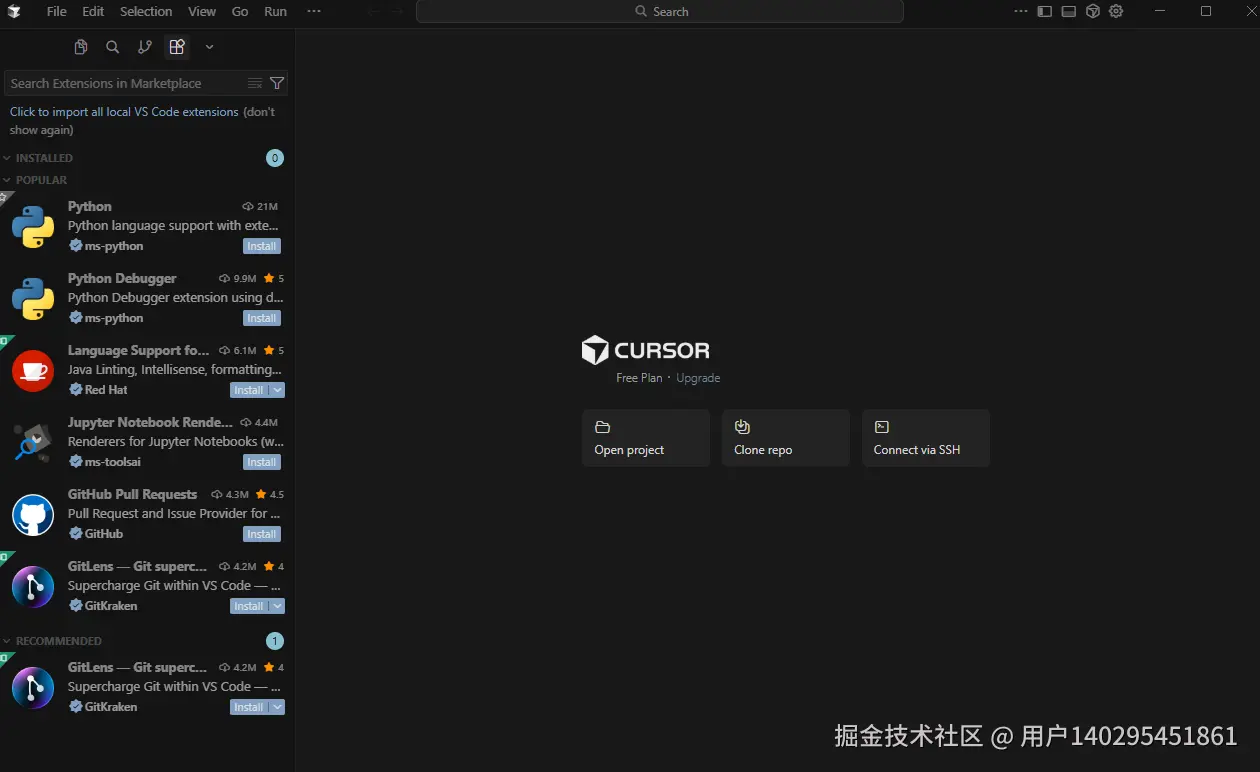Click import all local VS Code extensions link

124,112
